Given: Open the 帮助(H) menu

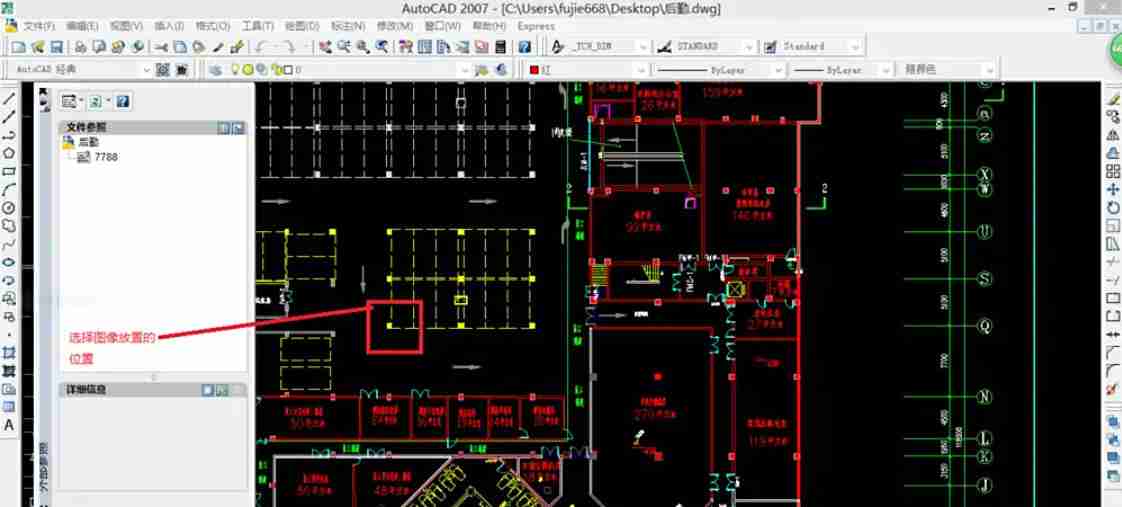Looking at the screenshot, I should click(x=489, y=26).
